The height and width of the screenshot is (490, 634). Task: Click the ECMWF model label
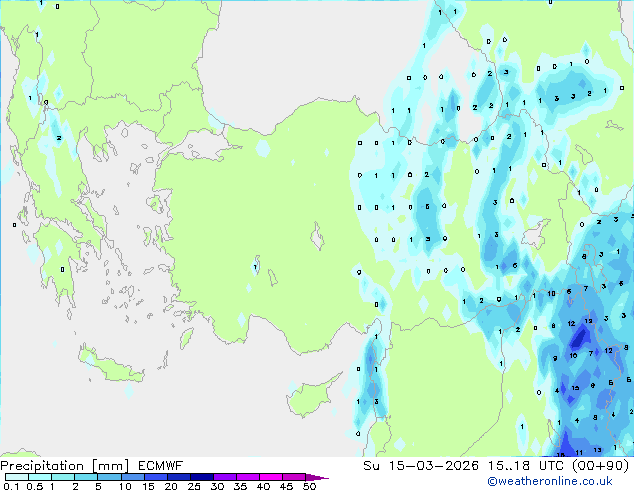pos(160,466)
